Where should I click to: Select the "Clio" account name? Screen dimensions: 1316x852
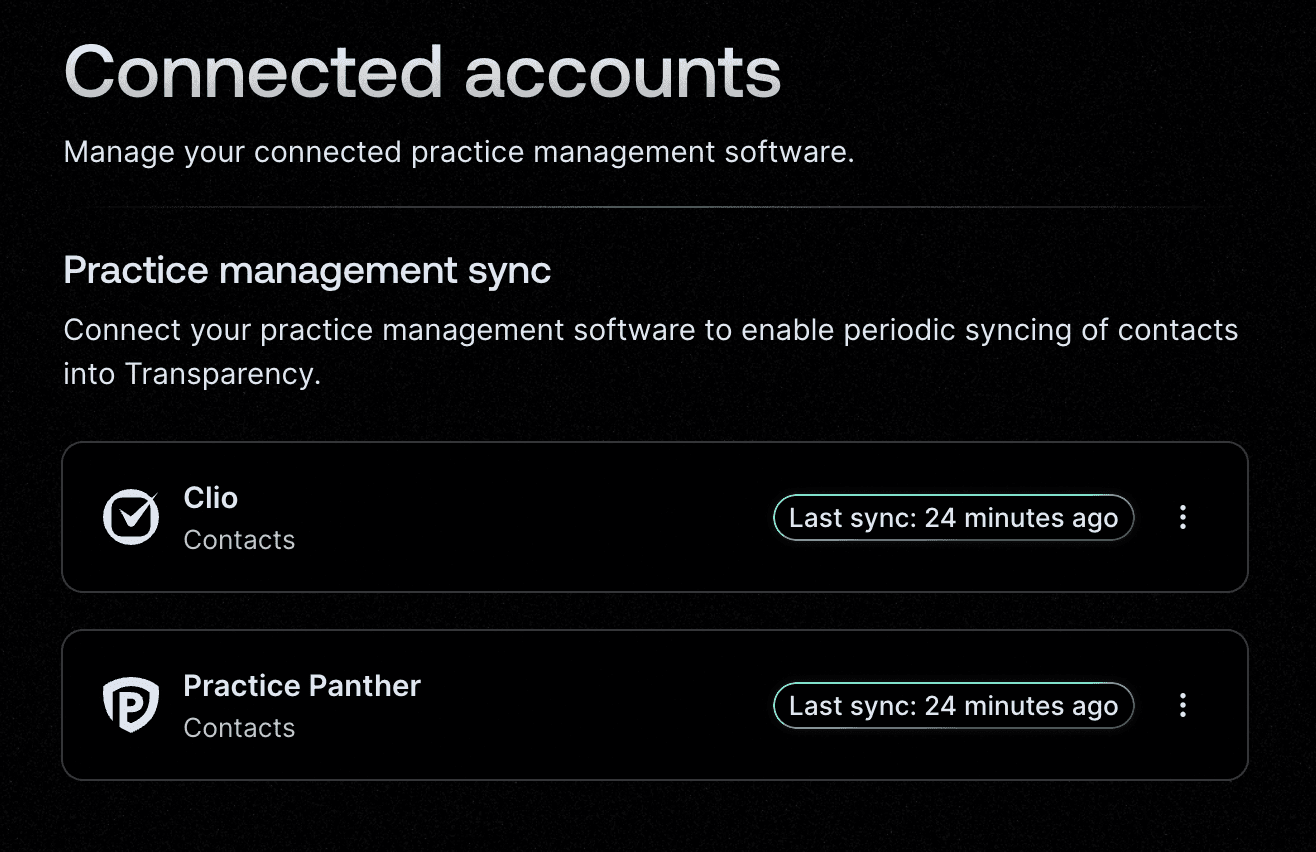[x=211, y=497]
